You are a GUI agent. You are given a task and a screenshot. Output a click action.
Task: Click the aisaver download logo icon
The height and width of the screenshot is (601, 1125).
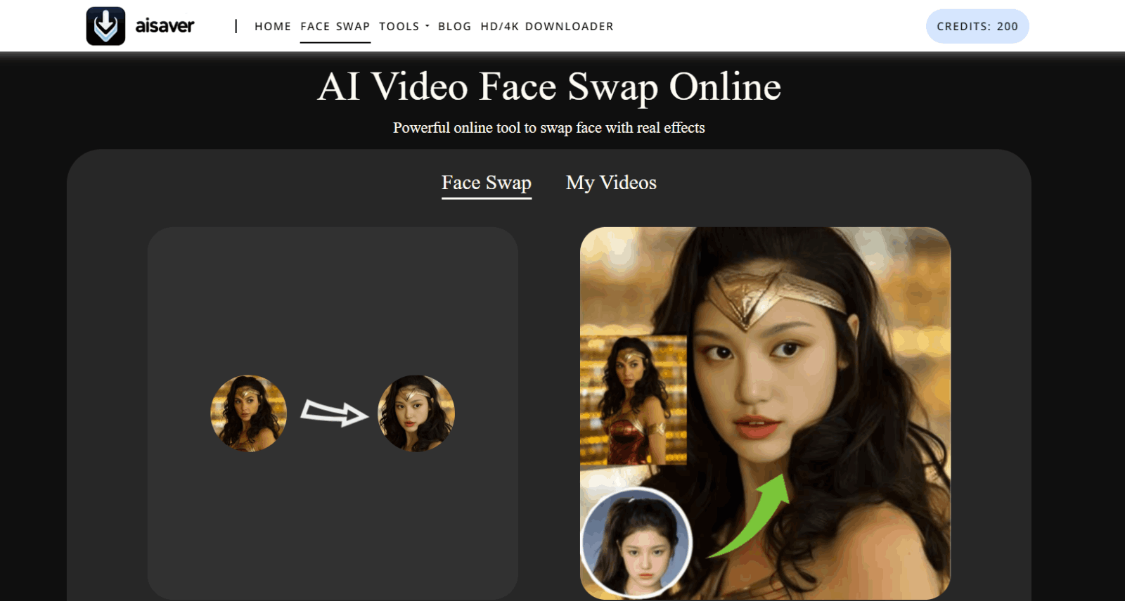coord(103,25)
